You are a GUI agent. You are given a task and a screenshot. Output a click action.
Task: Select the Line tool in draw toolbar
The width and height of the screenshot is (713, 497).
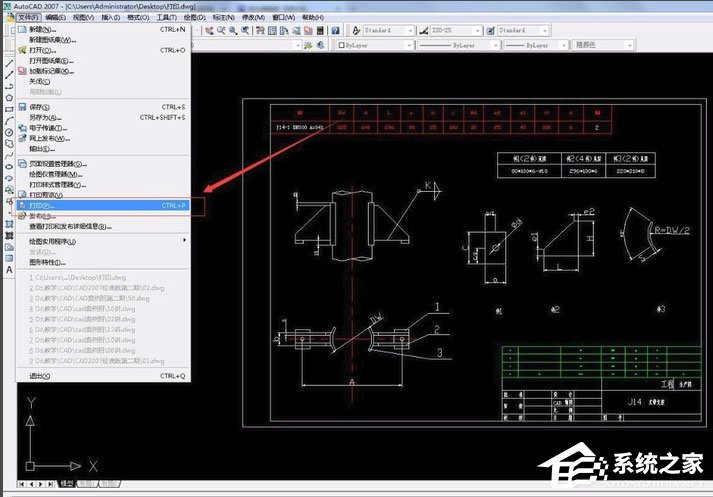tap(9, 64)
